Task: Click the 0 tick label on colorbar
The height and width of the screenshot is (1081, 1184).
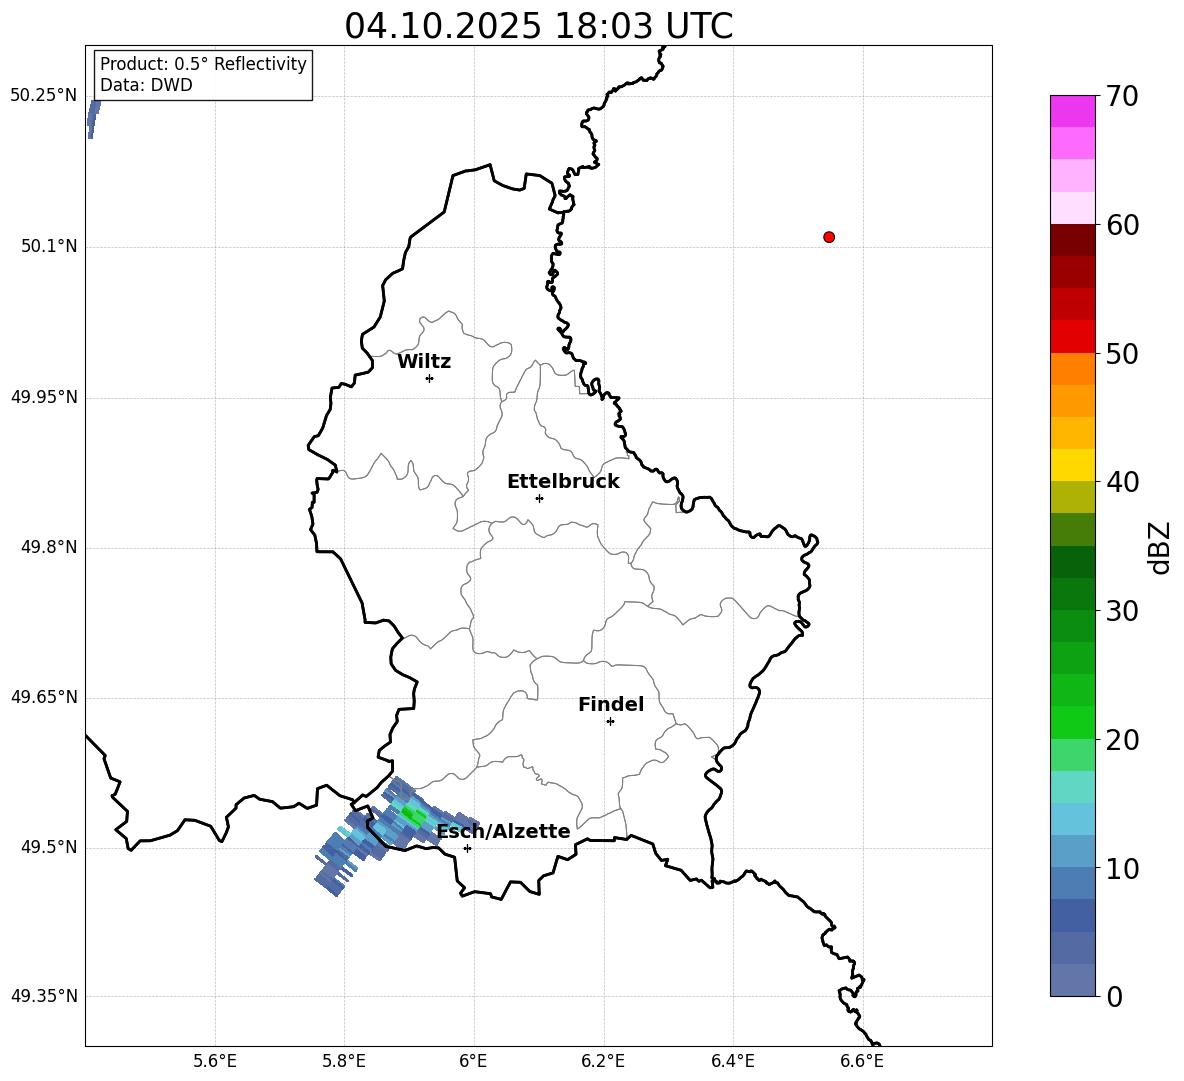Action: [1114, 996]
